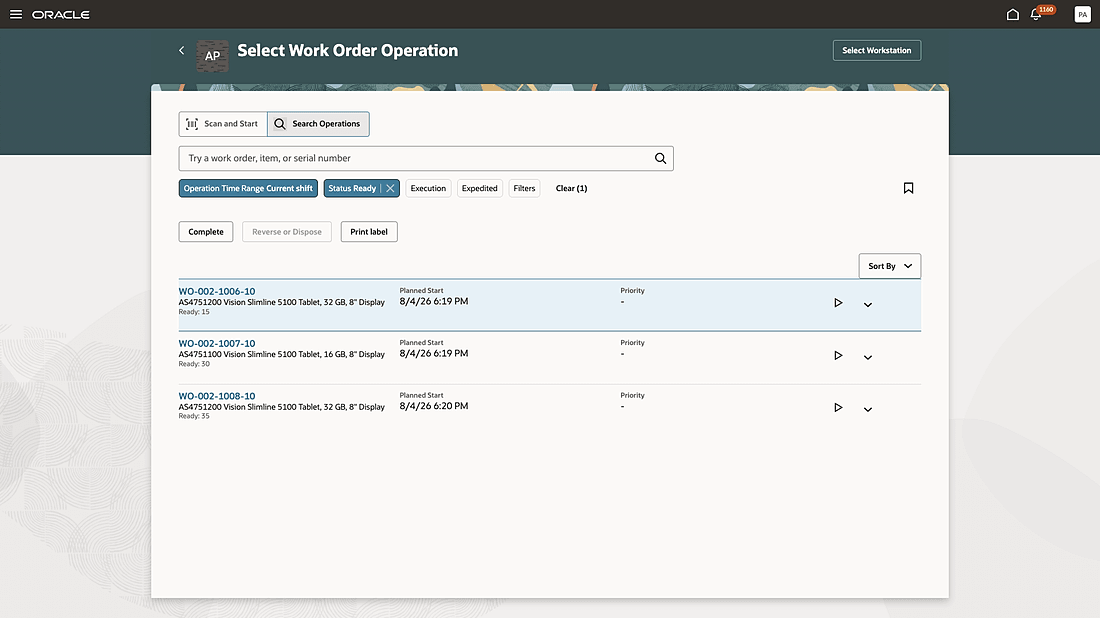Click planned start '8/4/26 6:20 PM'
This screenshot has width=1100, height=618.
coord(434,406)
